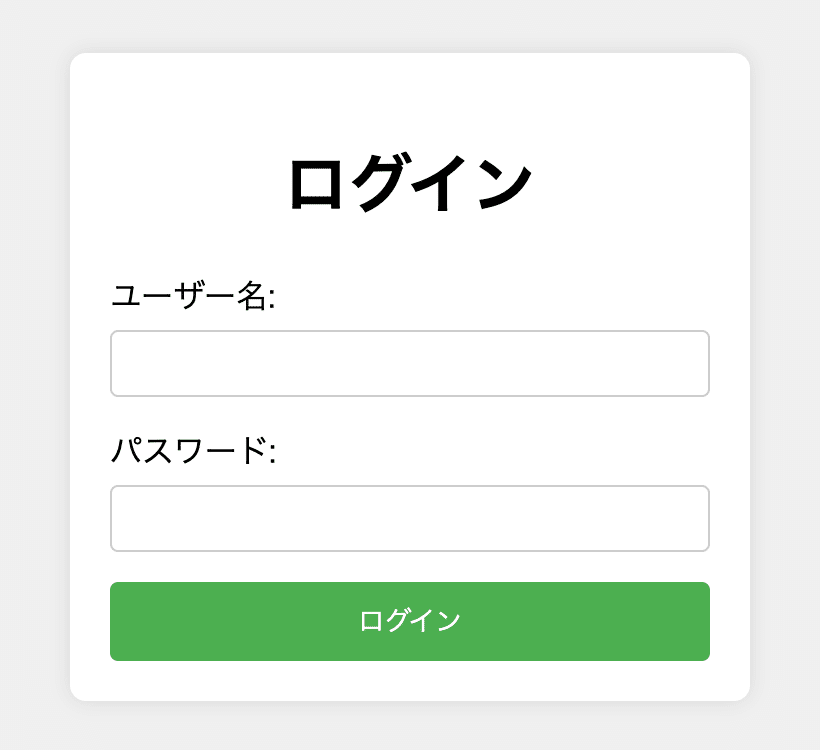Click the white ログイン text on the button
820x750 pixels.
click(x=410, y=621)
